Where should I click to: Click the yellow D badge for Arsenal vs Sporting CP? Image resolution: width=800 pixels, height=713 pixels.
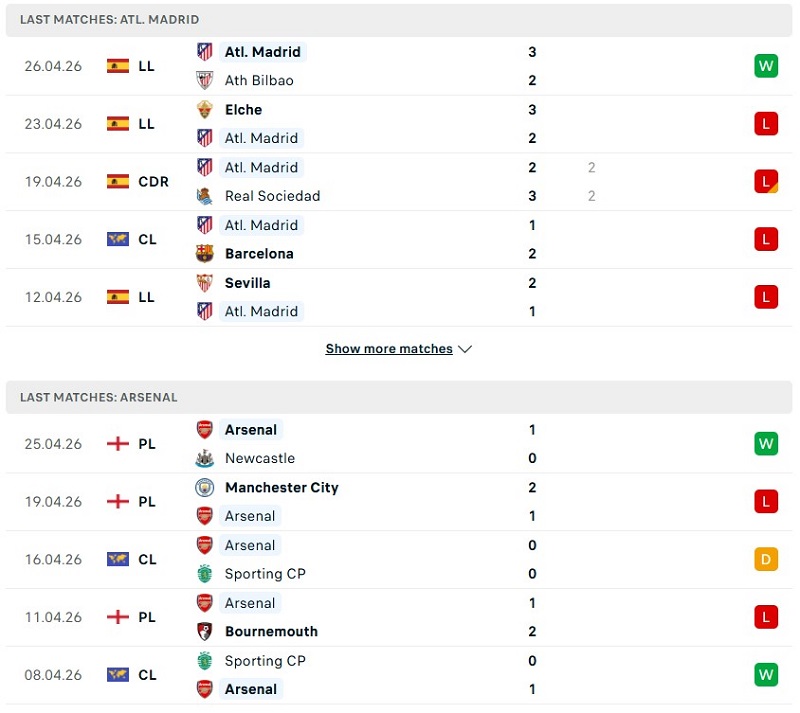766,559
